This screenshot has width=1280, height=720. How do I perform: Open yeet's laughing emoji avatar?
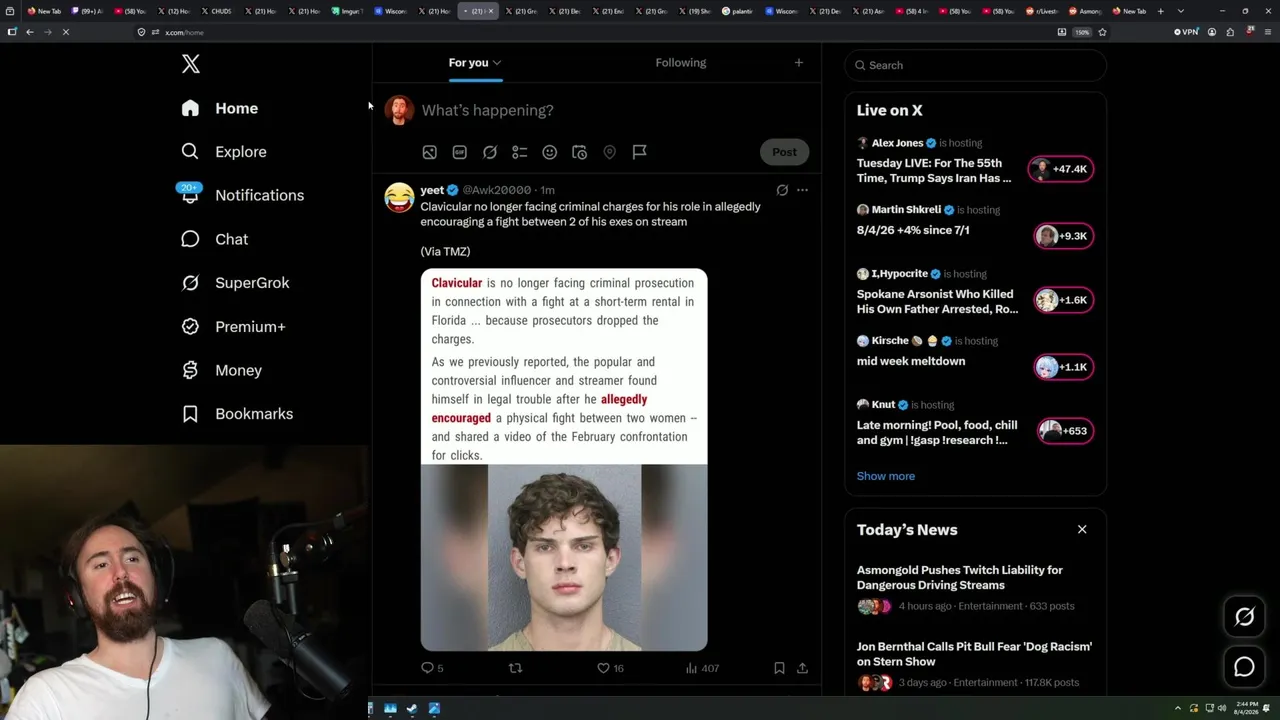click(399, 197)
